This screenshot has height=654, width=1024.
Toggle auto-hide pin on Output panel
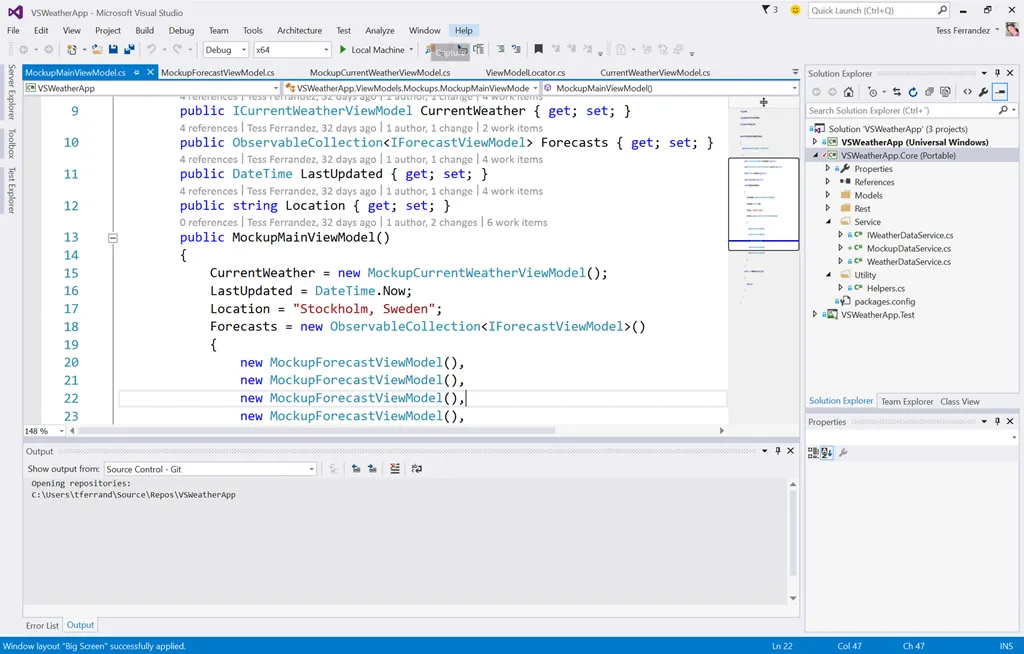(778, 451)
